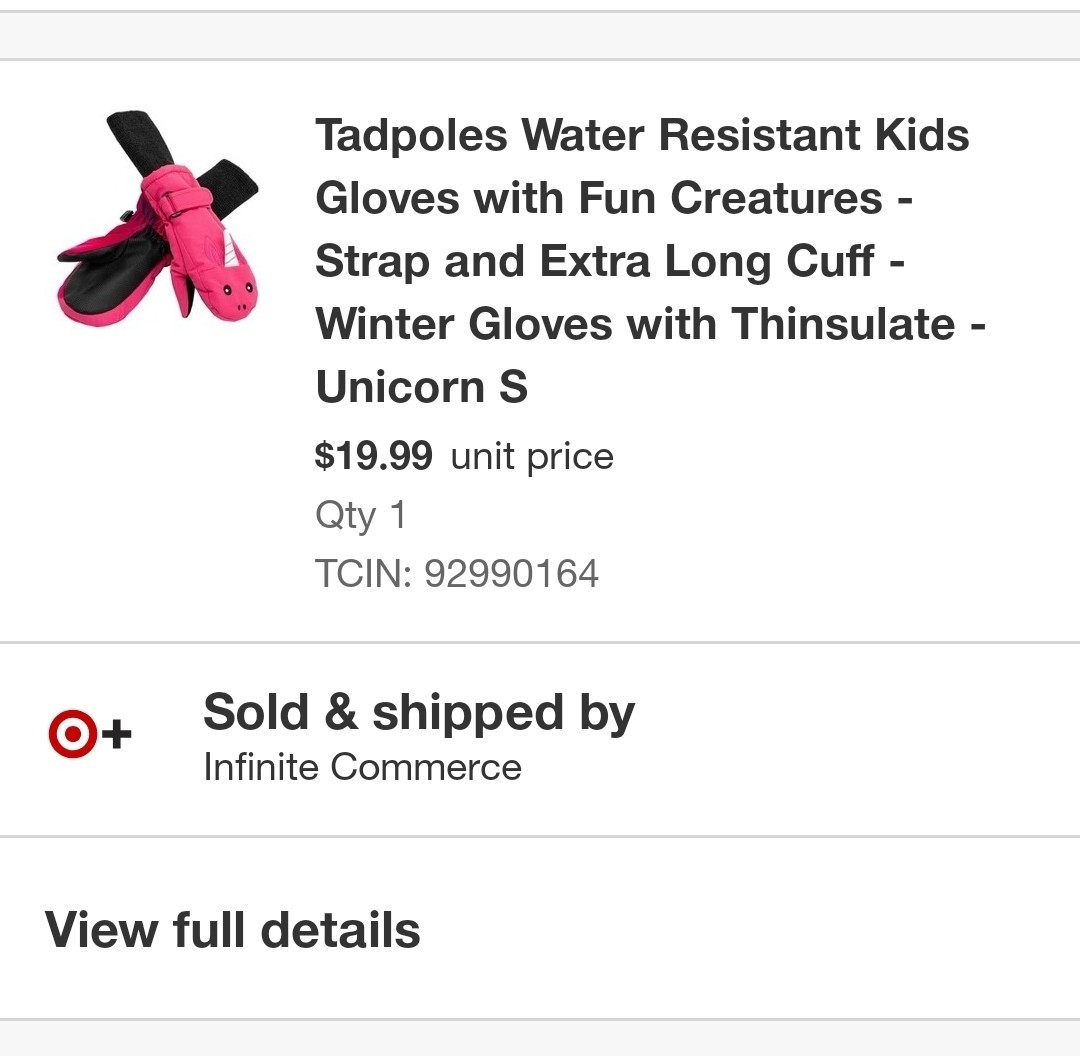Screen dimensions: 1080x1056
Task: Tap the Sold & shipped by heading
Action: pos(418,713)
